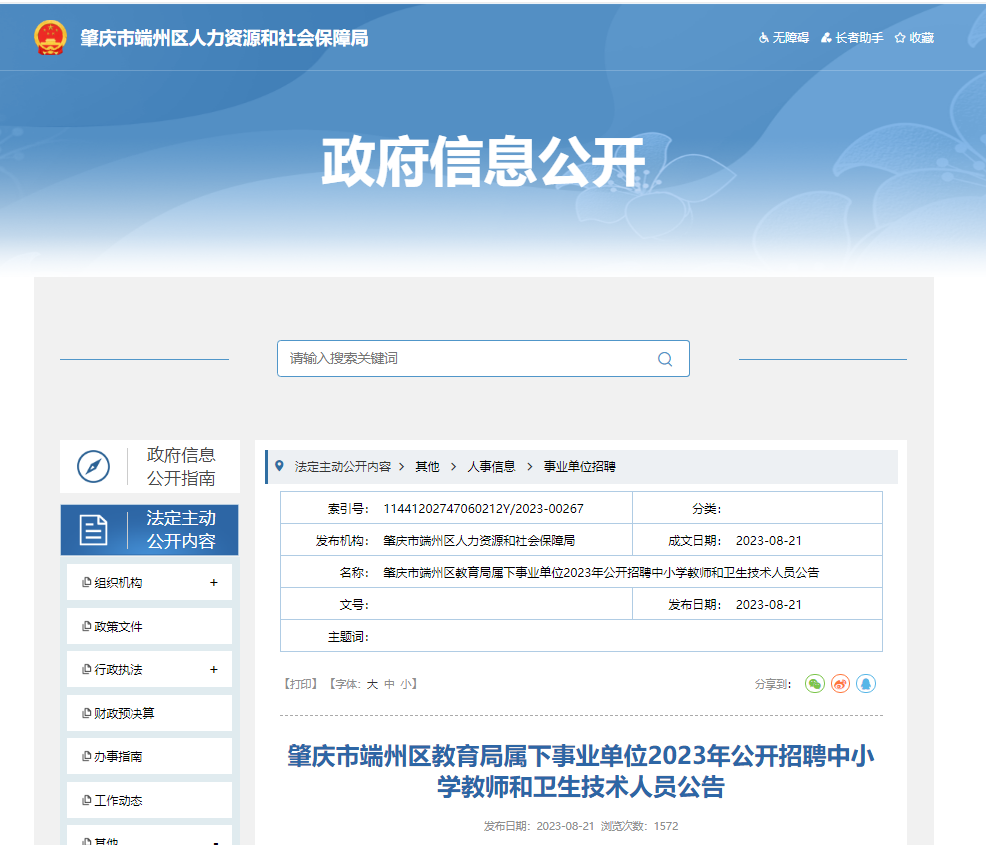This screenshot has height=845, width=986.
Task: Click 人事信息 in breadcrumb
Action: pos(491,467)
